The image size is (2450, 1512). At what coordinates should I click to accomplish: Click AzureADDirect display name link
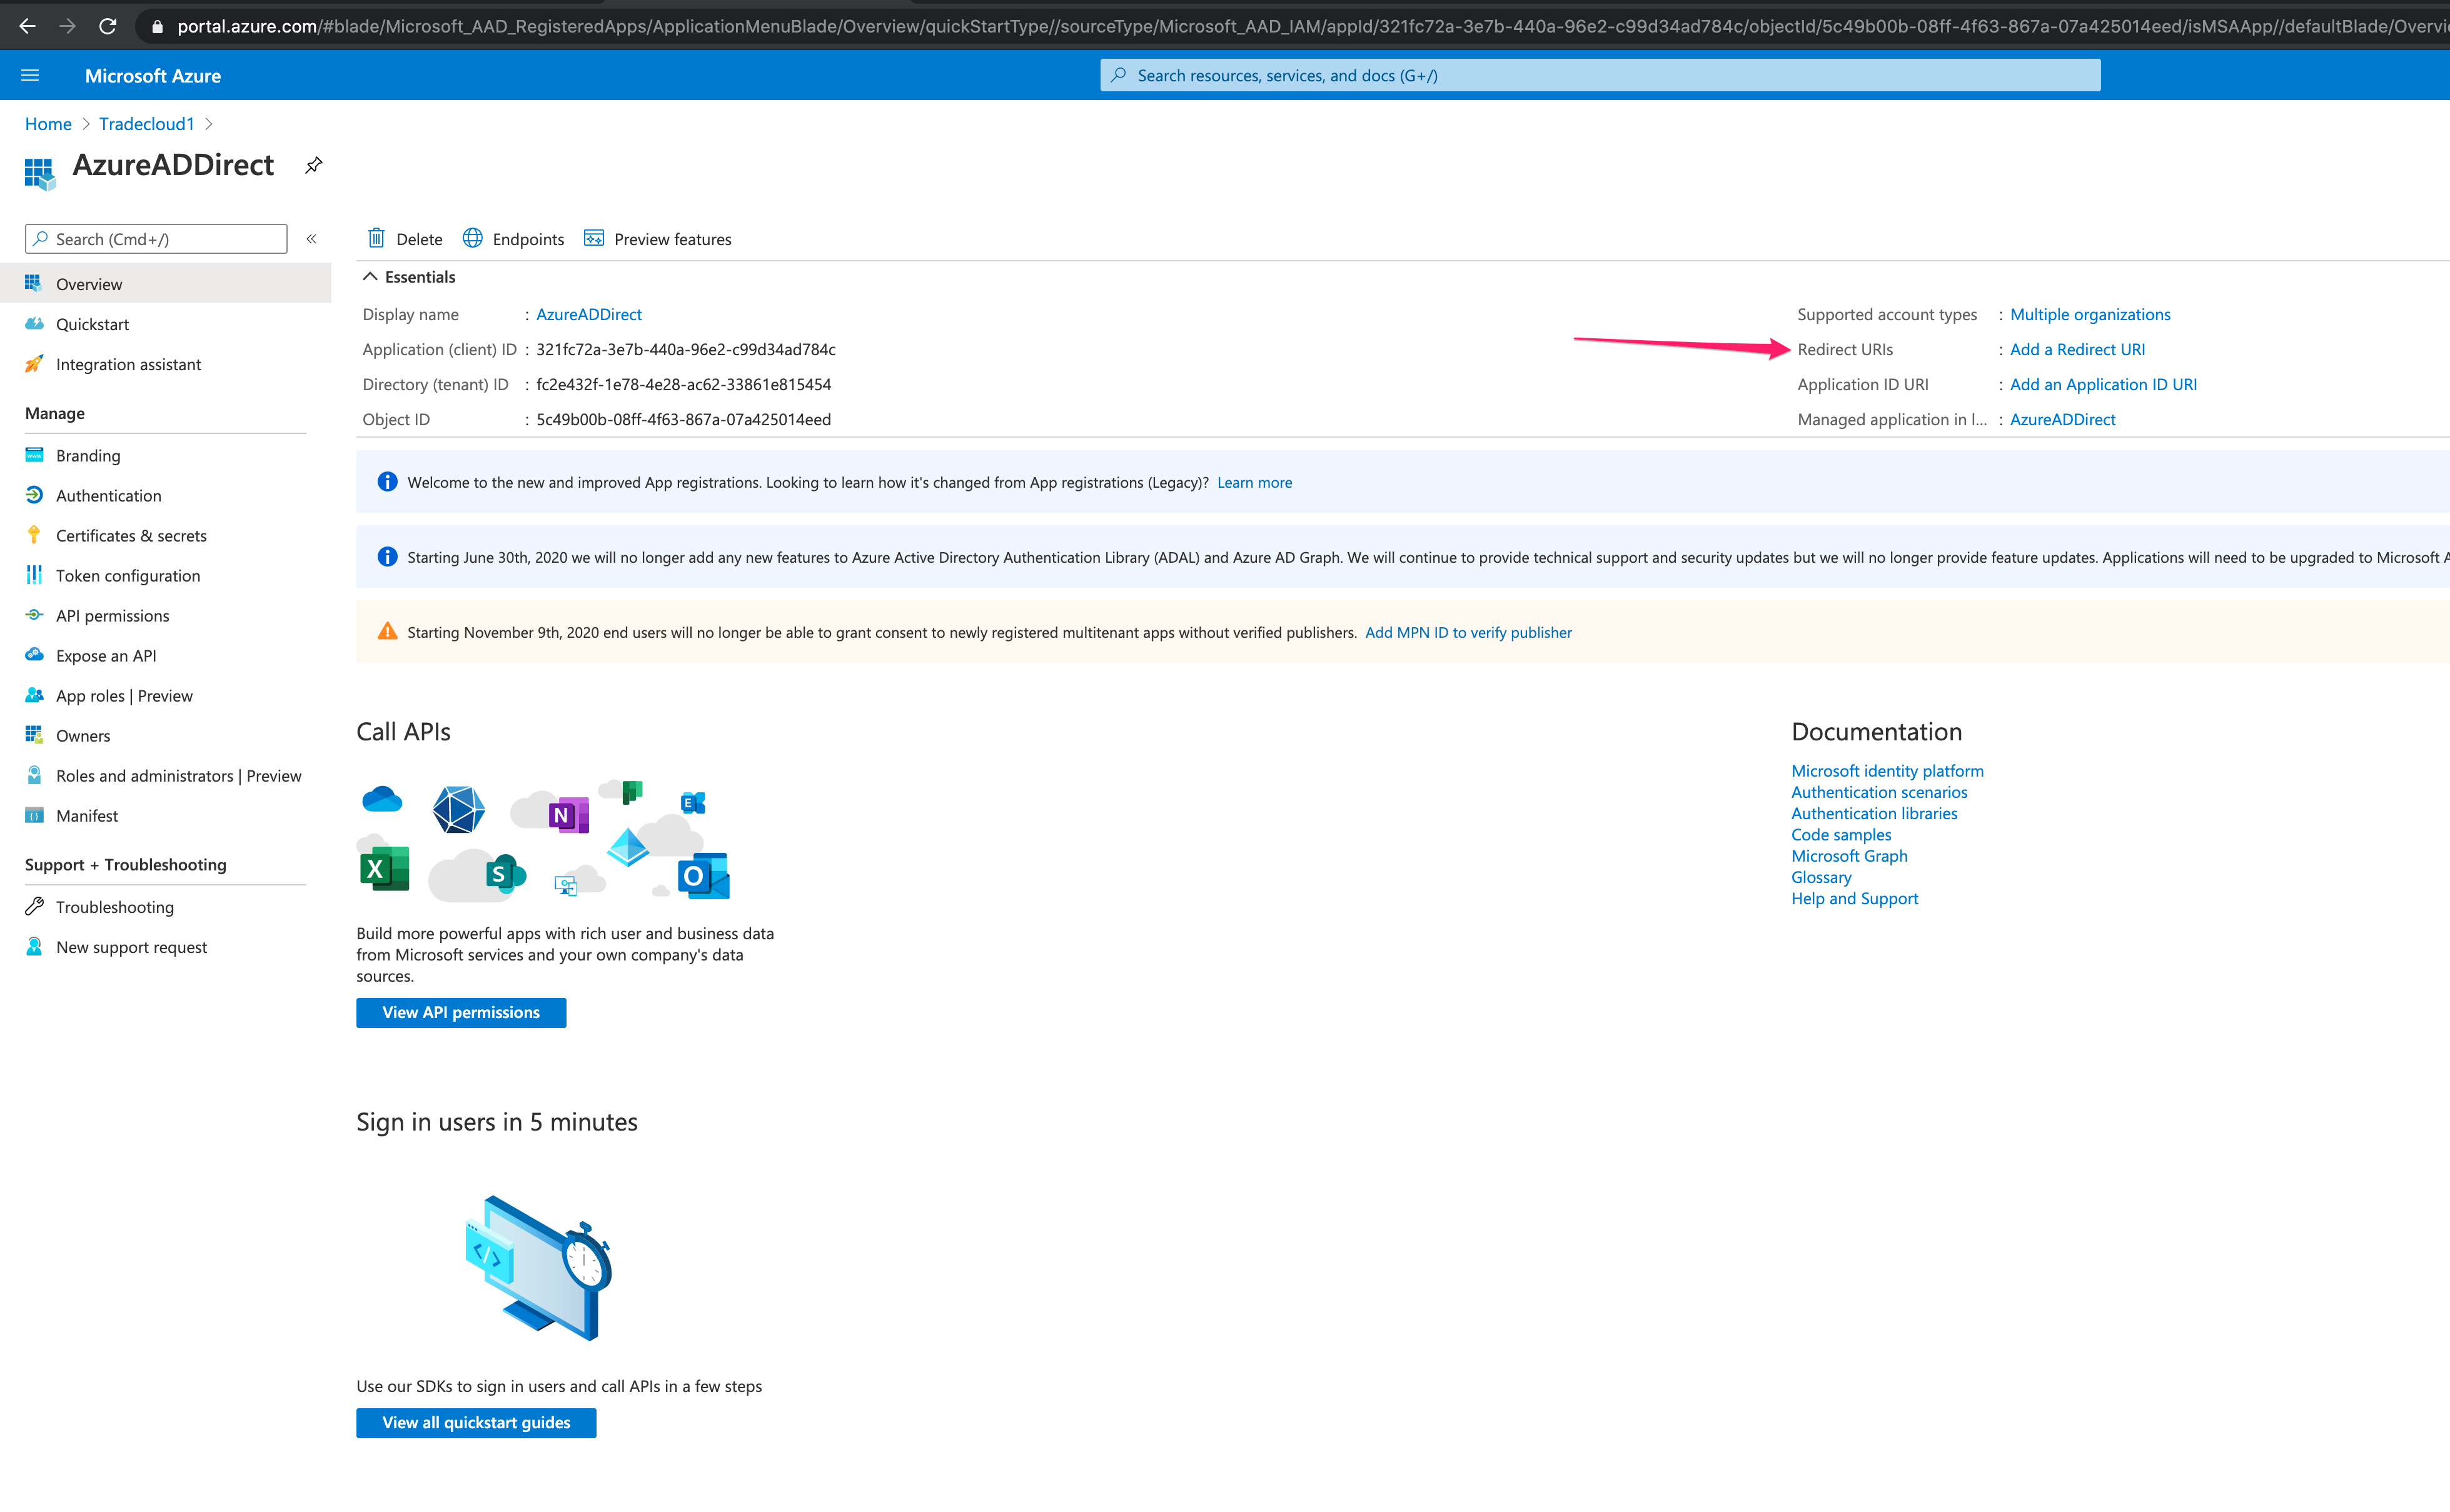click(x=589, y=314)
